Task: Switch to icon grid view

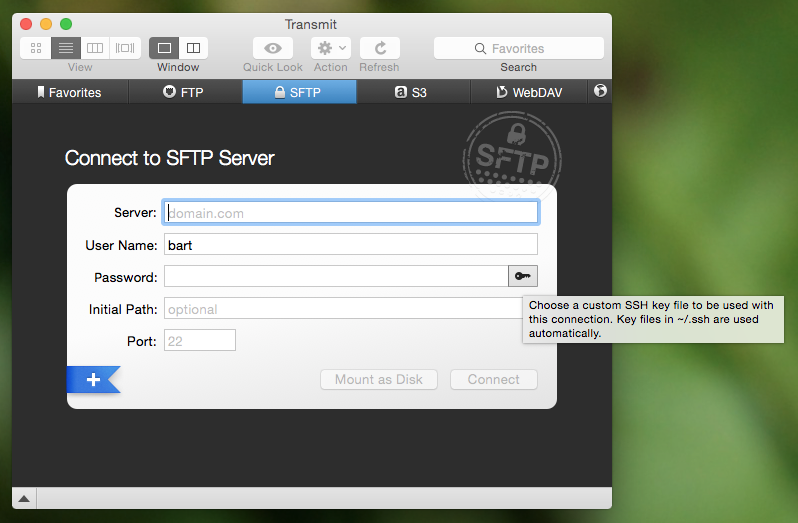Action: [x=36, y=48]
